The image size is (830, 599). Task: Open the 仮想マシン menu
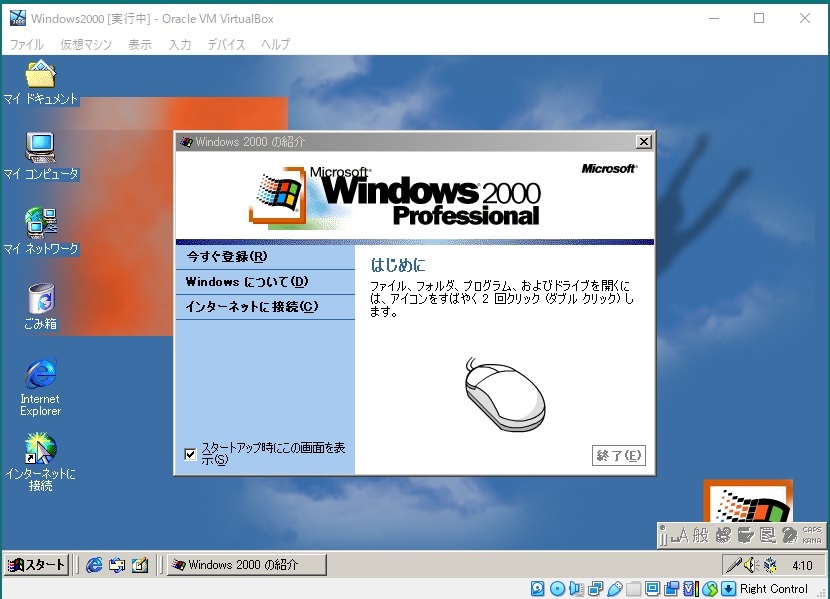tap(86, 44)
